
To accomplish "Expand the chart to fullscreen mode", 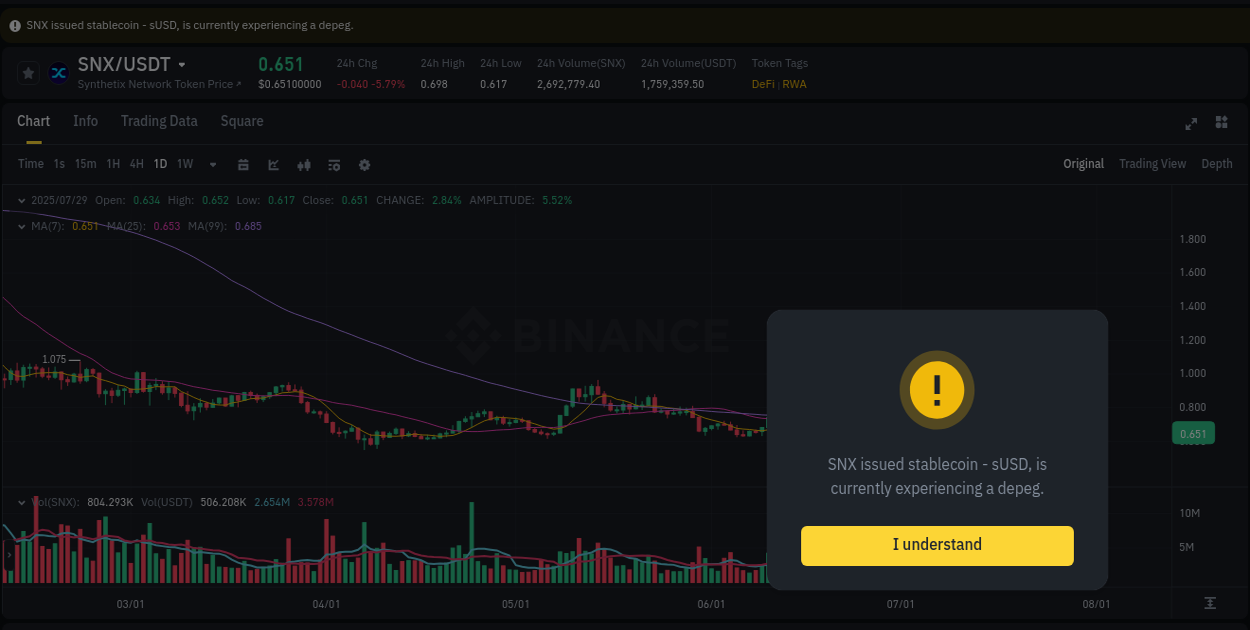I will [x=1191, y=124].
